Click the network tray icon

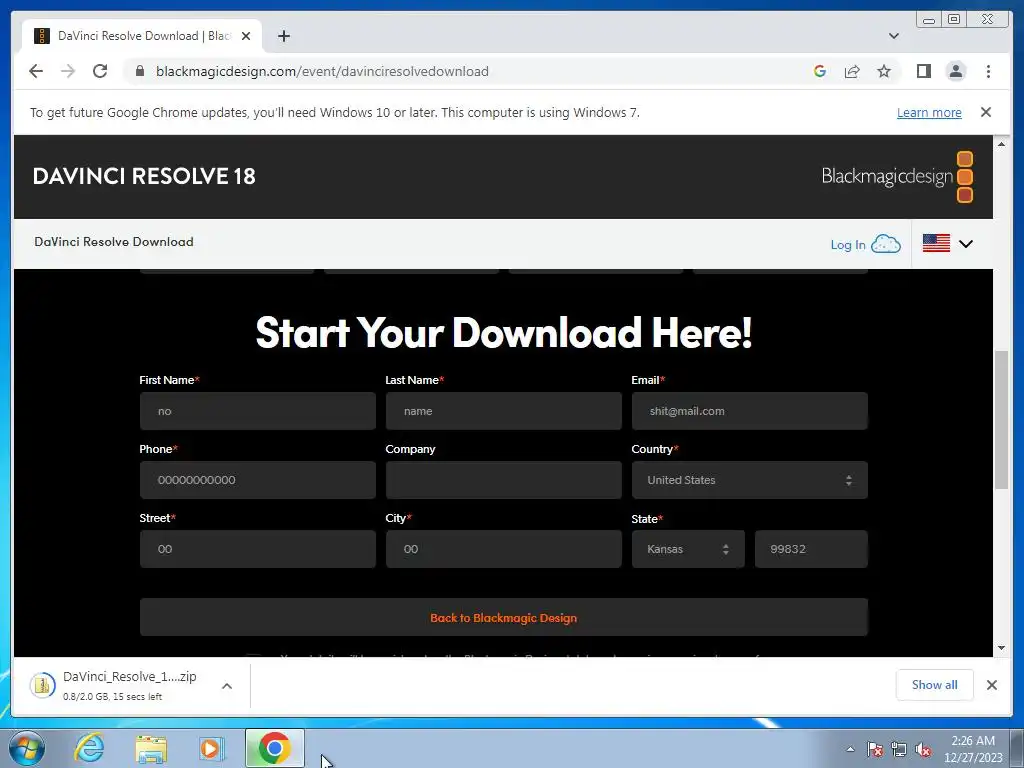click(x=899, y=750)
